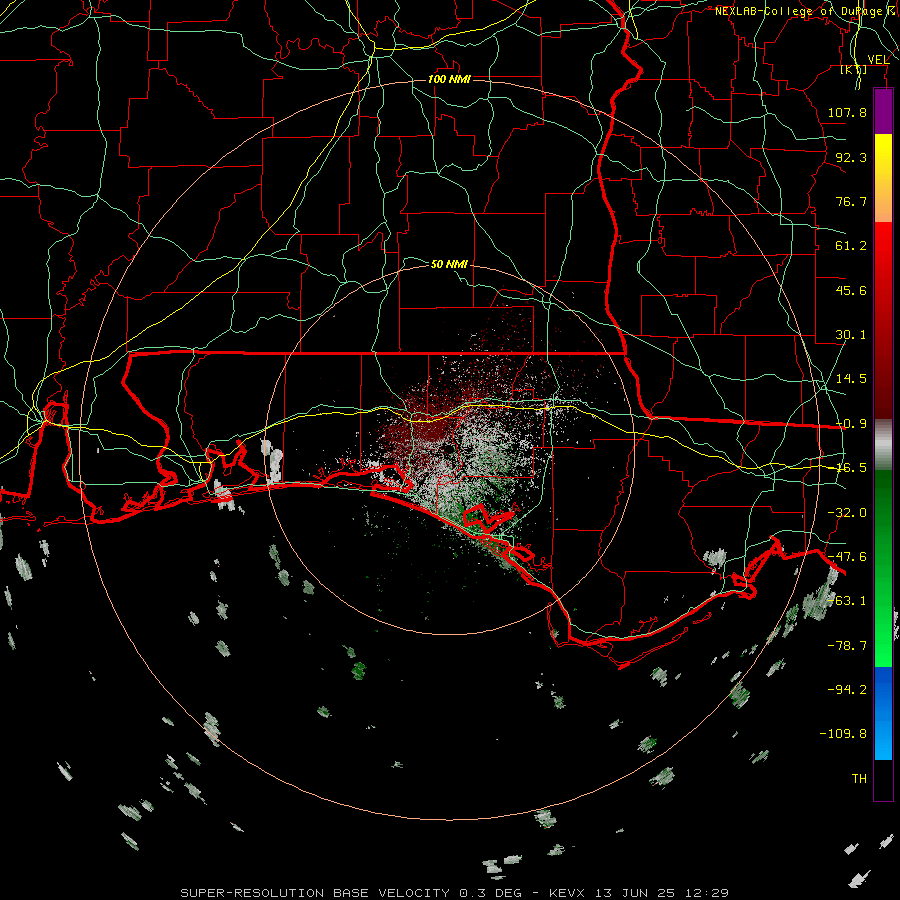Click the -47.6 velocity scale value
This screenshot has width=900, height=900.
pos(847,557)
